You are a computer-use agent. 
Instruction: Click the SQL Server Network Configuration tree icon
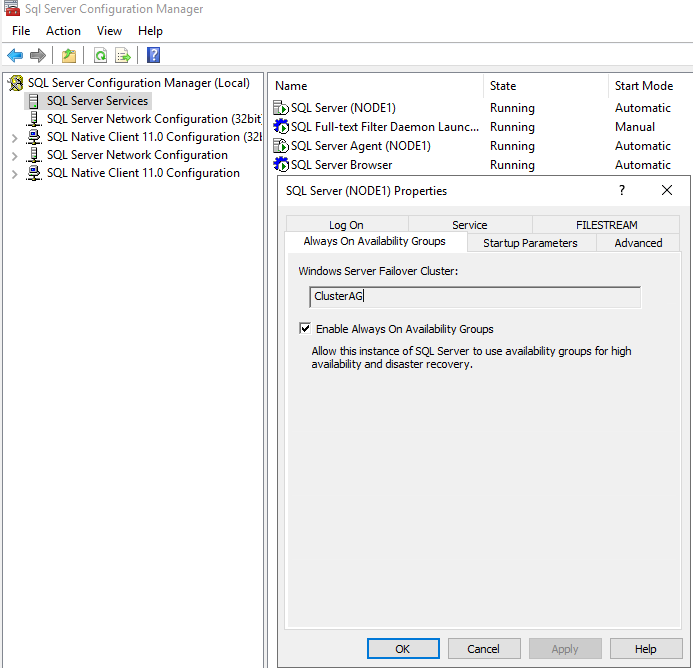34,155
